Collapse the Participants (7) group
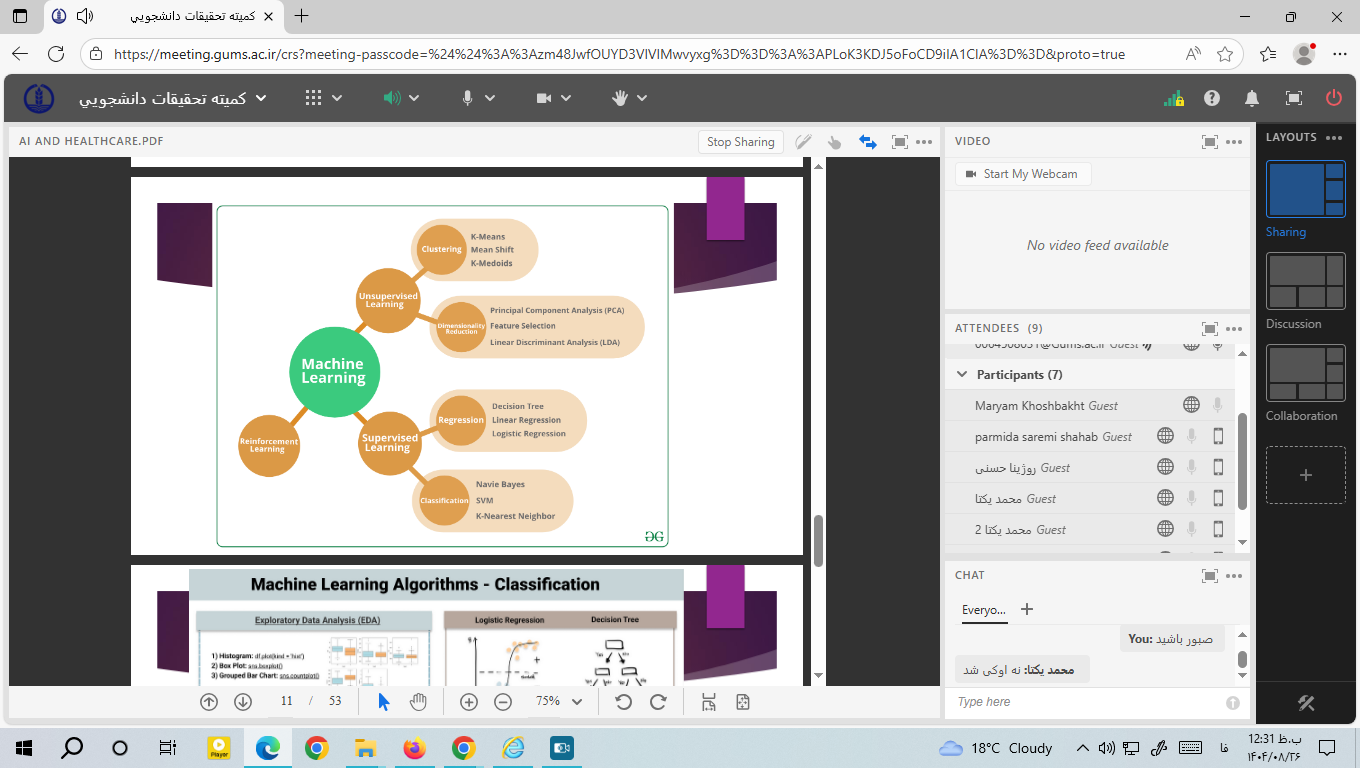This screenshot has height=768, width=1360. point(962,375)
